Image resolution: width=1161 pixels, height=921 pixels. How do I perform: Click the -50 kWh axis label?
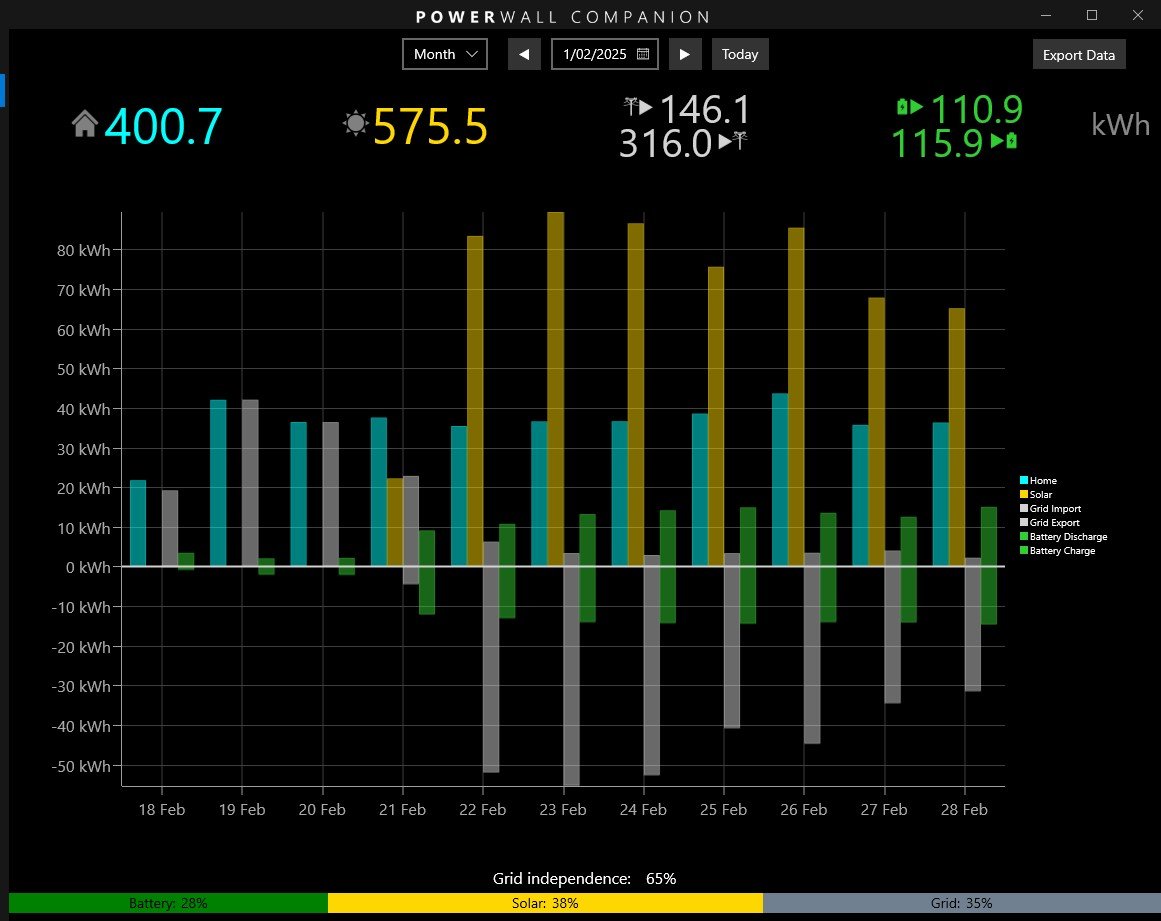(x=81, y=766)
